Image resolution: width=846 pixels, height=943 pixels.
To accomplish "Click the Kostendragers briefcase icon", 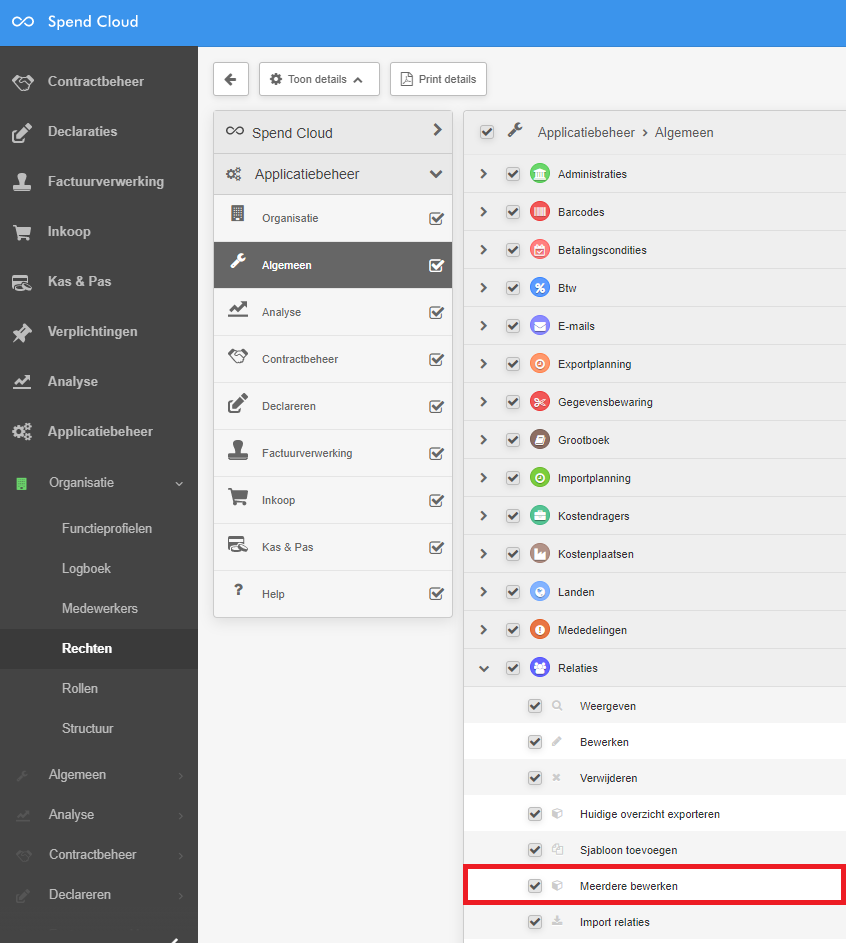I will click(540, 515).
